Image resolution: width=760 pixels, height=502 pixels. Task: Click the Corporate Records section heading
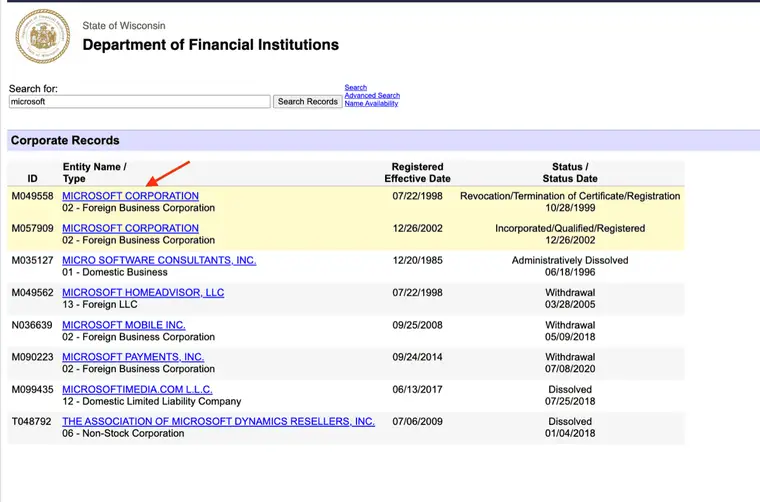(x=65, y=141)
